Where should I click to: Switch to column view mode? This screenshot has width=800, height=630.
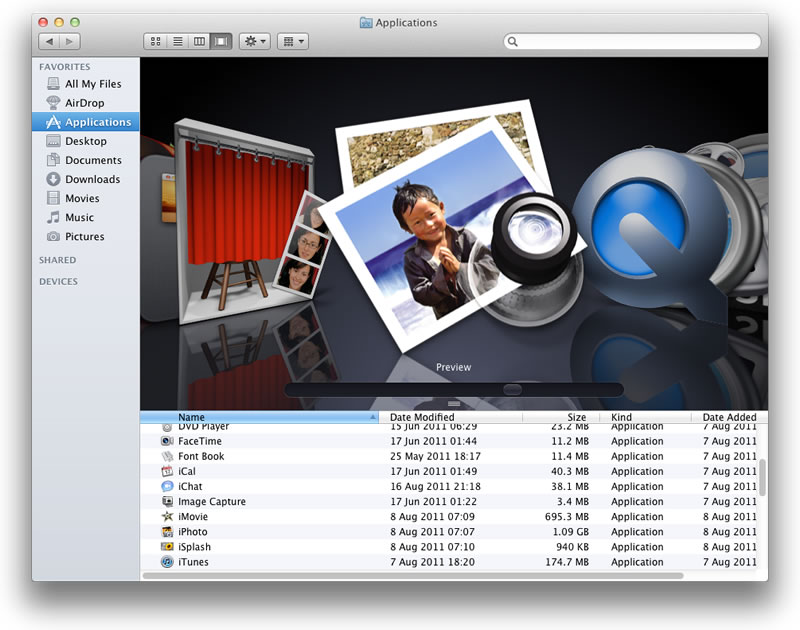[x=200, y=41]
